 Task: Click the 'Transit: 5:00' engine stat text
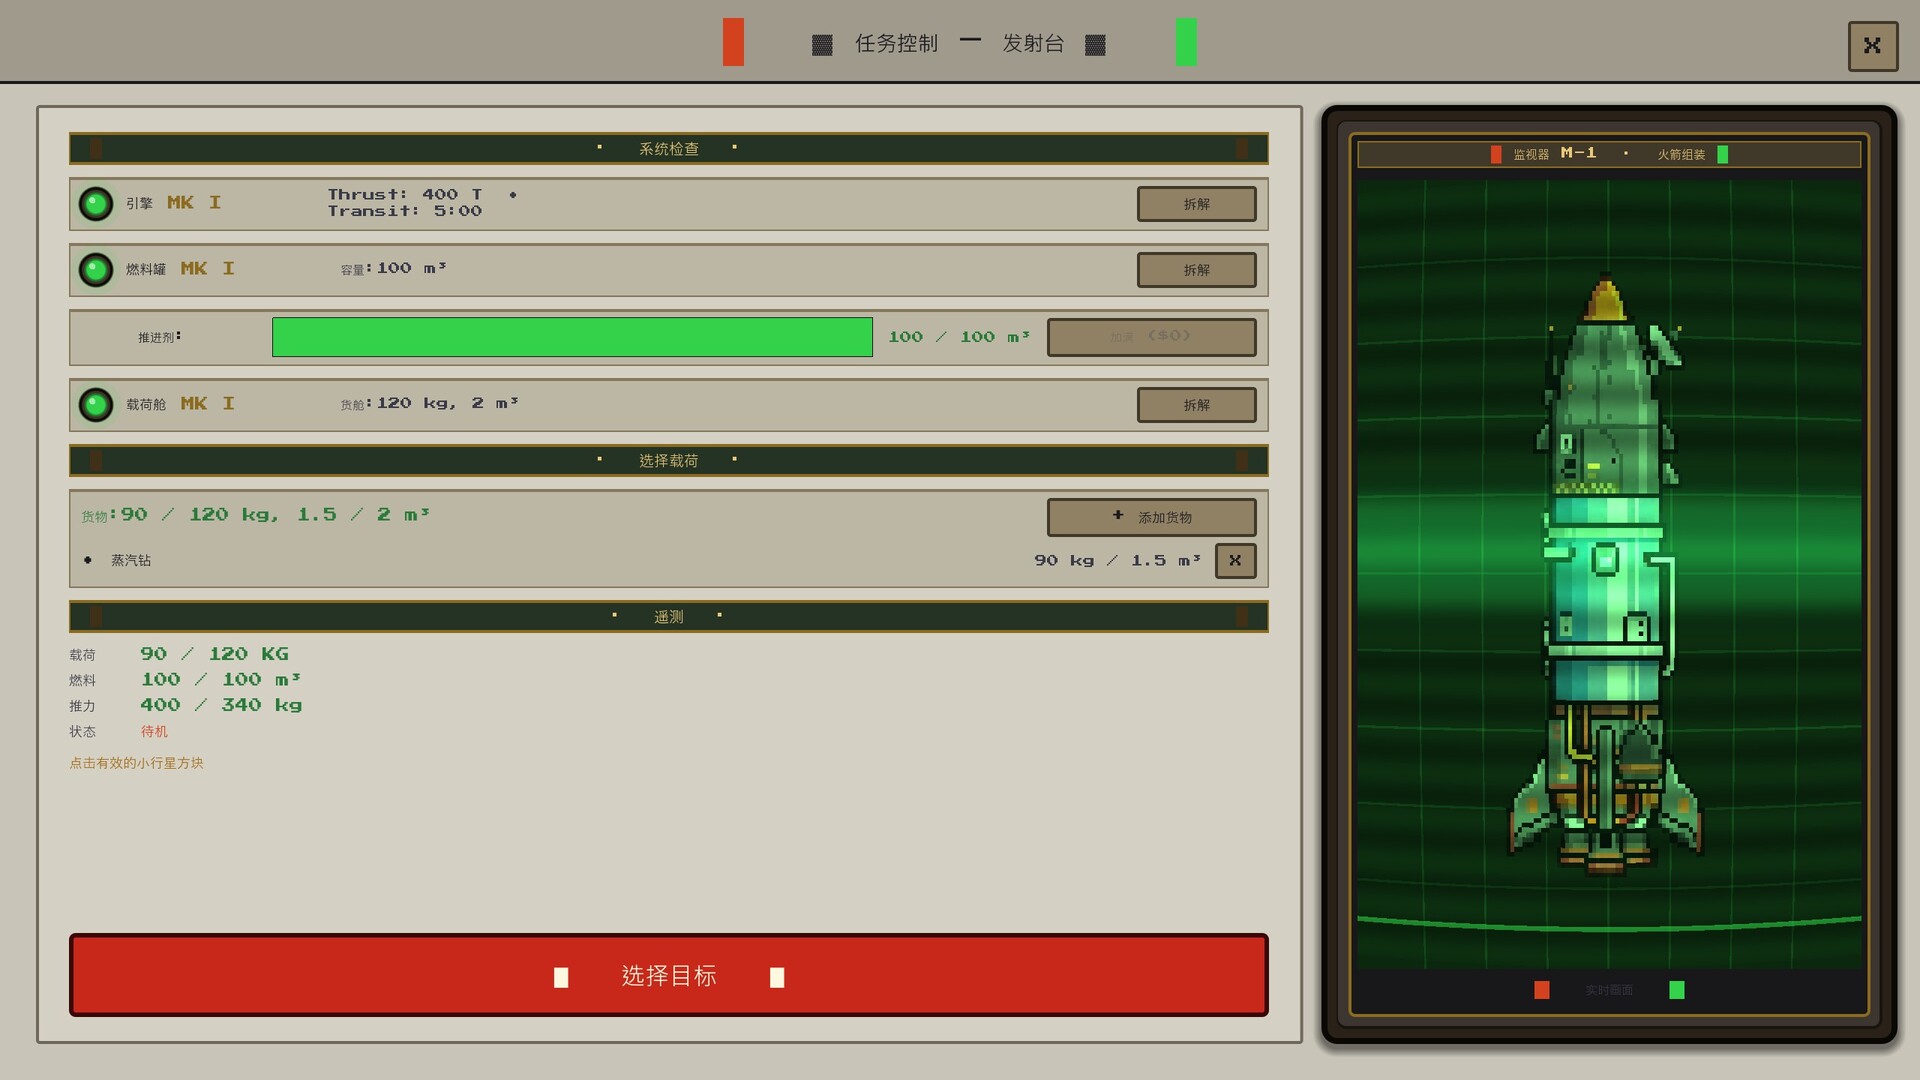(405, 211)
